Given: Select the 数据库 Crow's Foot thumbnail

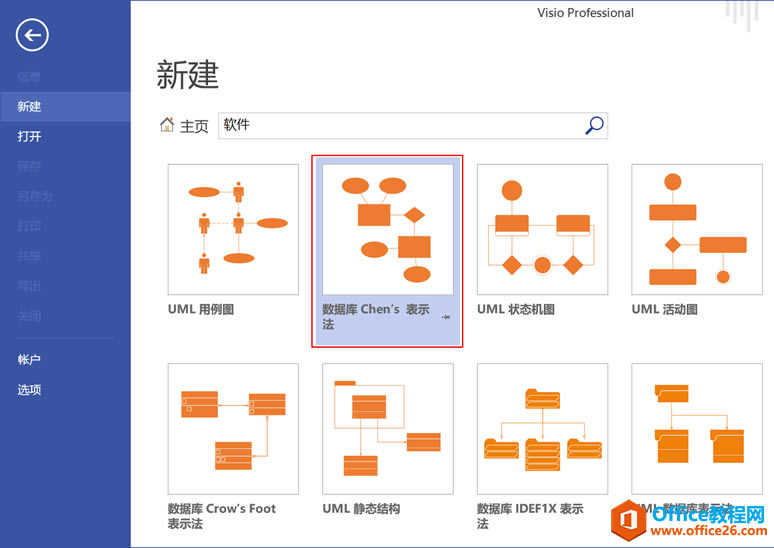Looking at the screenshot, I should [233, 429].
